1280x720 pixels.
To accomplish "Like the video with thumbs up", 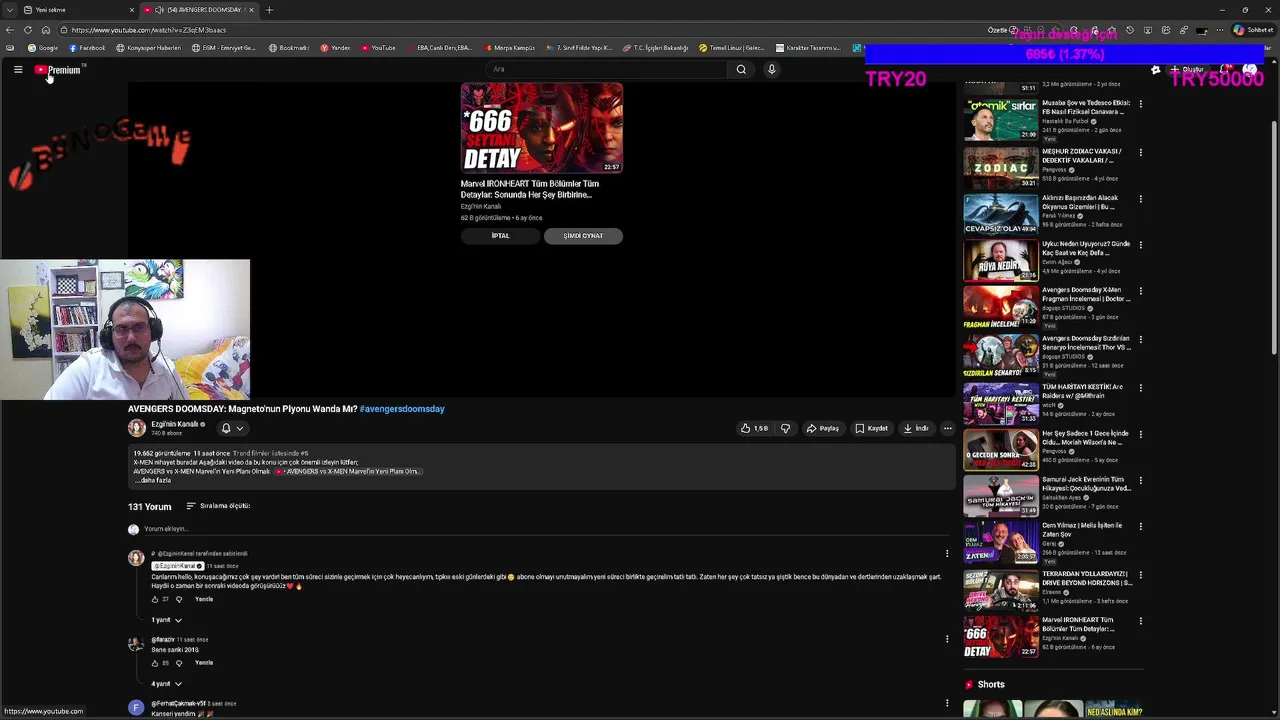I will click(754, 428).
